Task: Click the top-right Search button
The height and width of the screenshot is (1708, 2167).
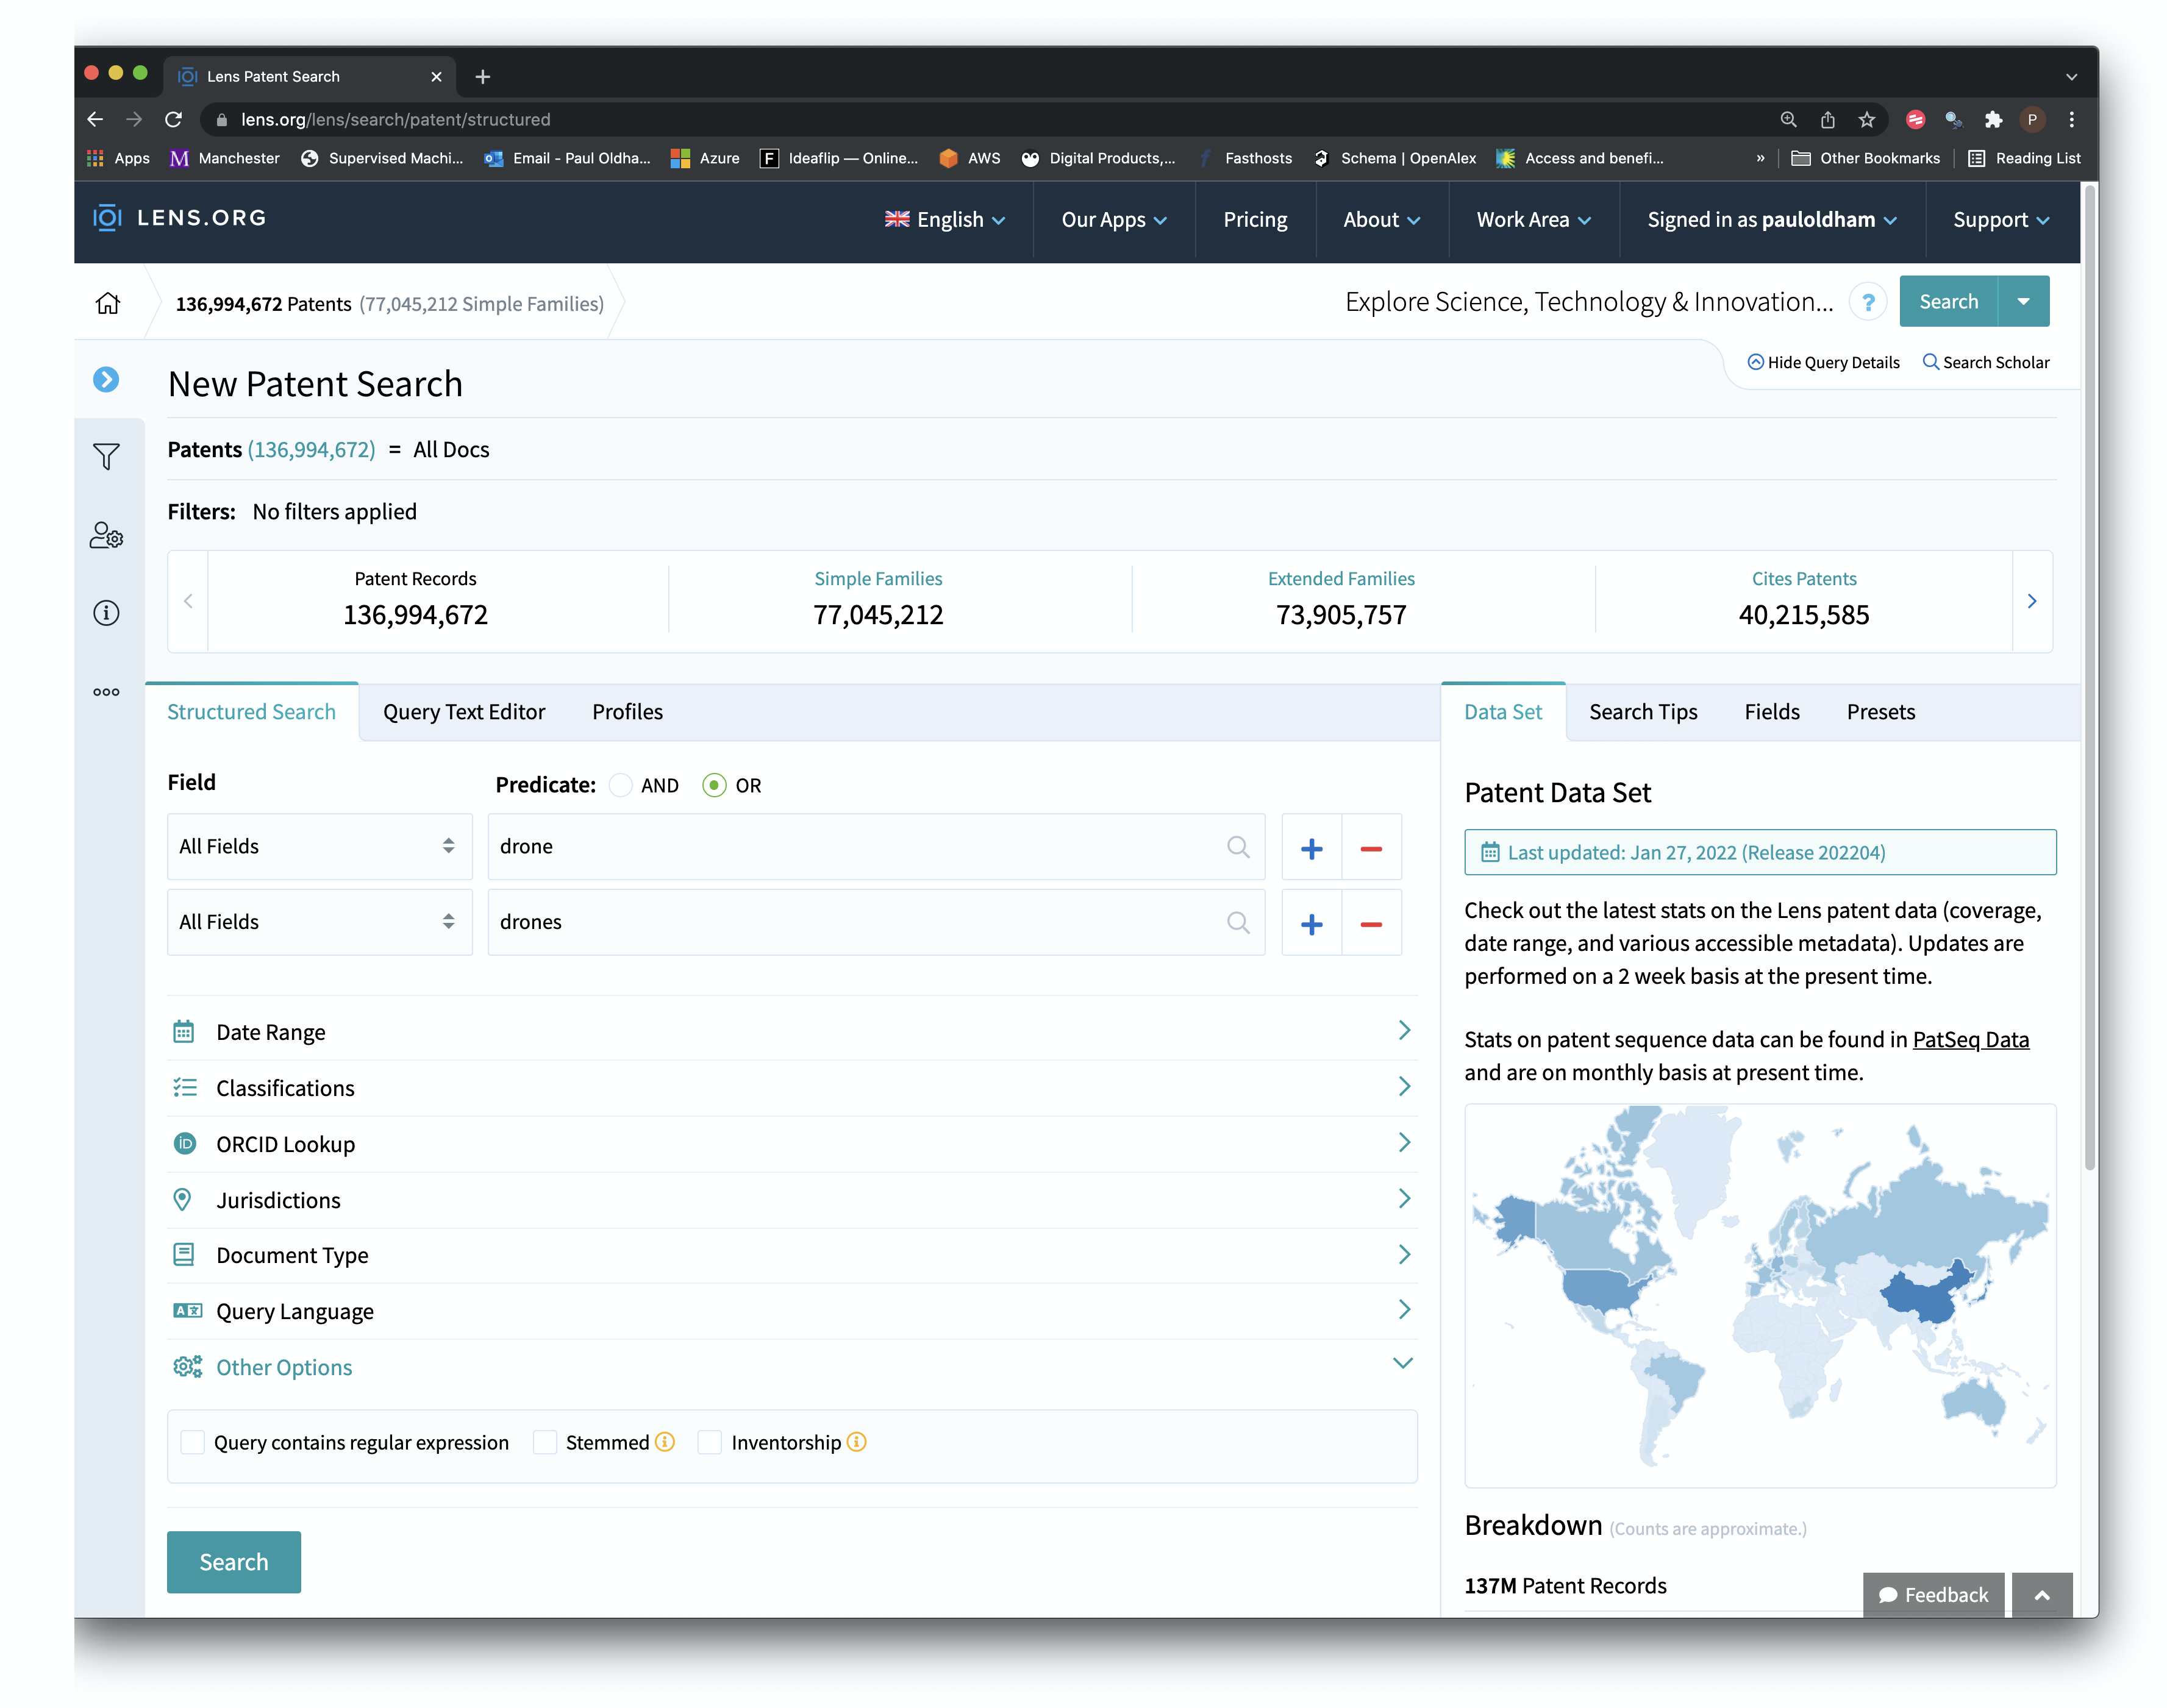Action: tap(1948, 302)
